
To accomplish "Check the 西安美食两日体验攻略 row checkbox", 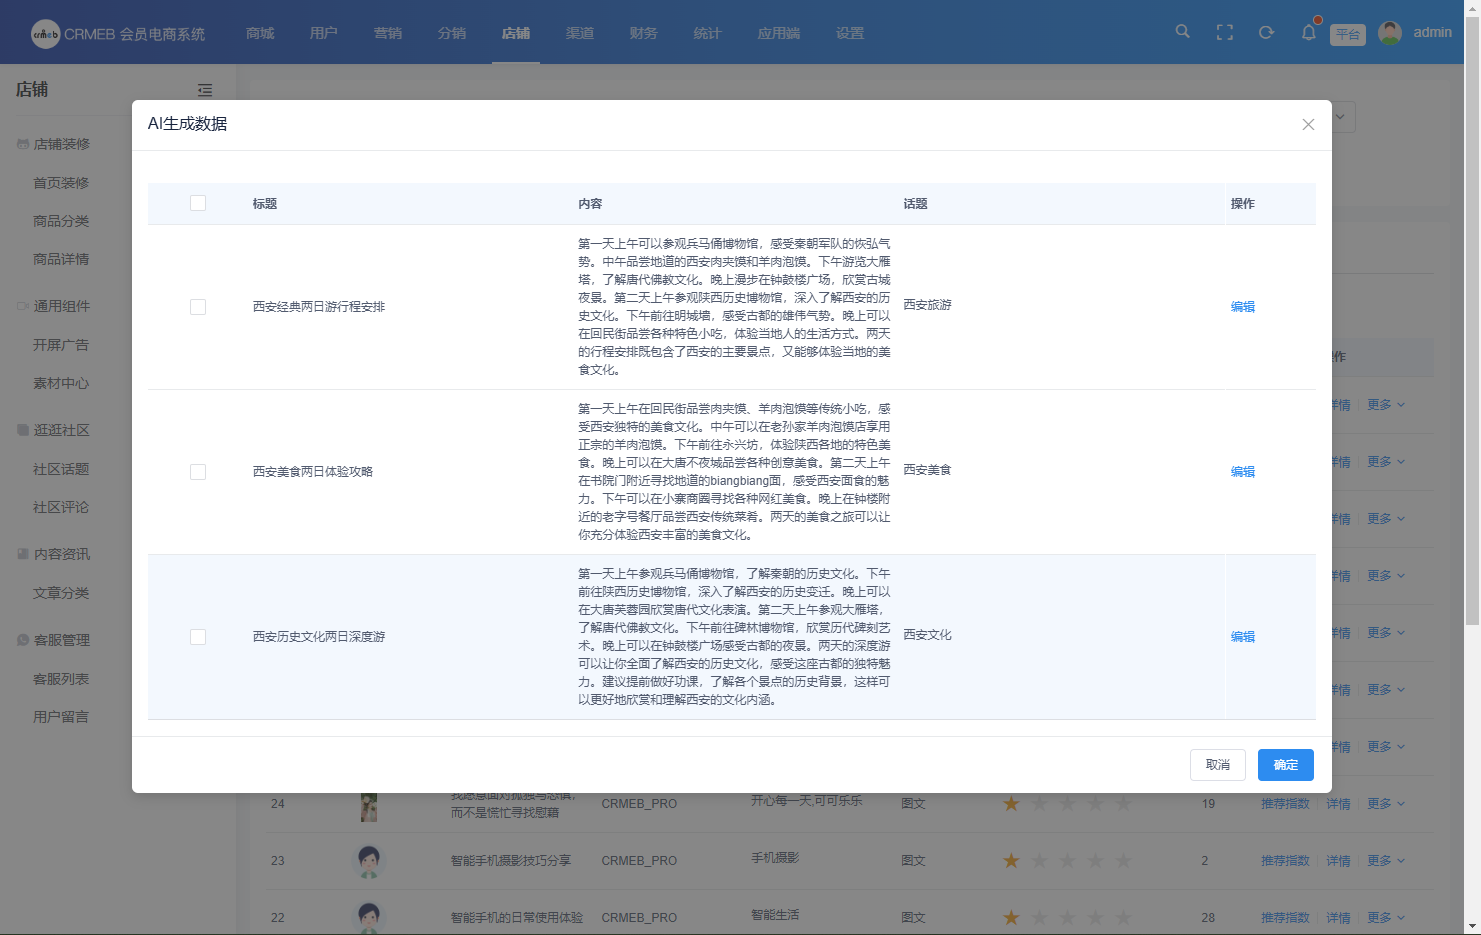I will pyautogui.click(x=198, y=472).
